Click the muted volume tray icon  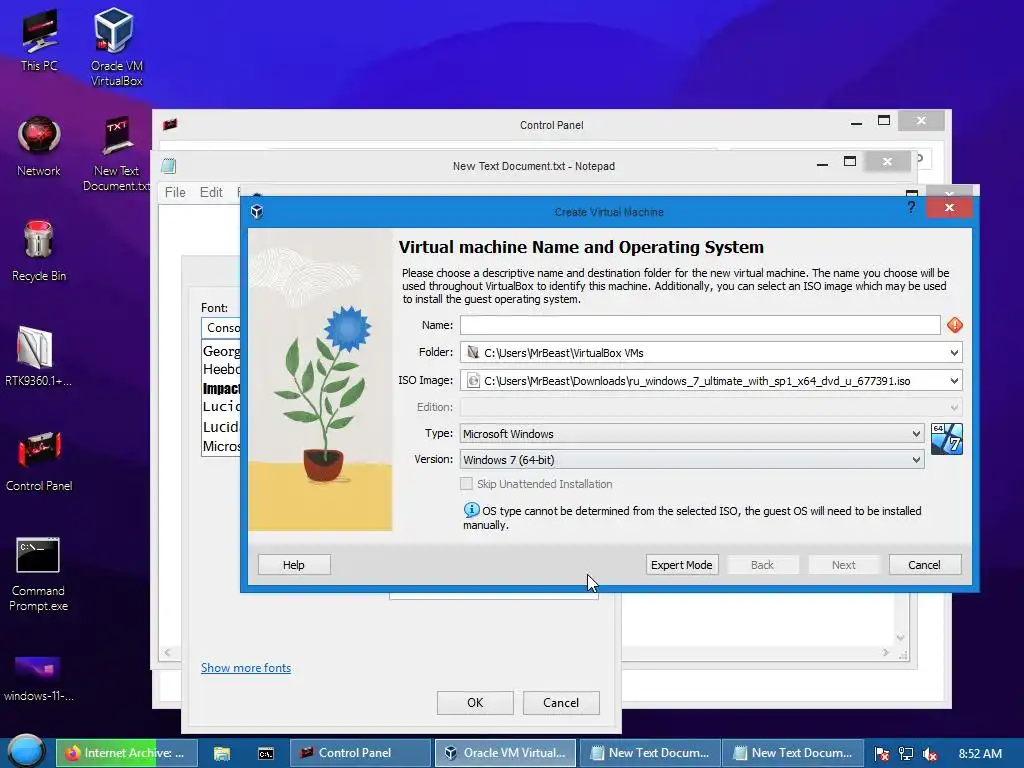pos(930,754)
